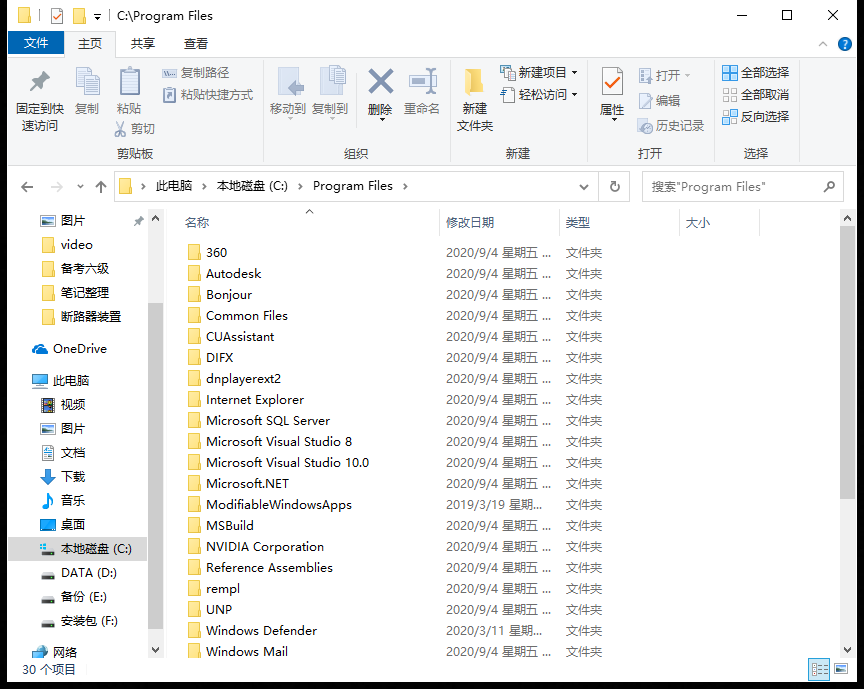864x689 pixels.
Task: Click the 重命名 icon
Action: 422,82
